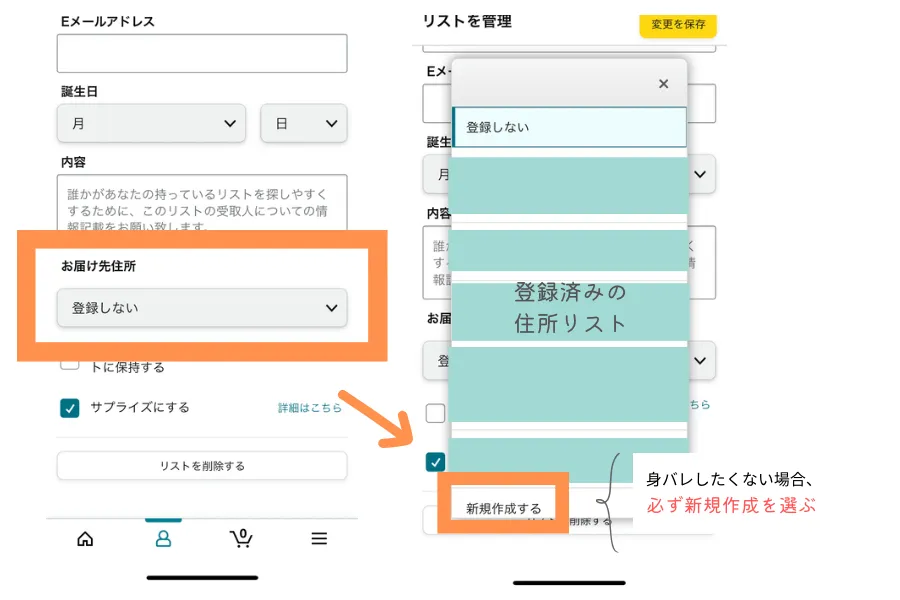Click the 内容 description text area
The image size is (900, 600).
click(202, 203)
